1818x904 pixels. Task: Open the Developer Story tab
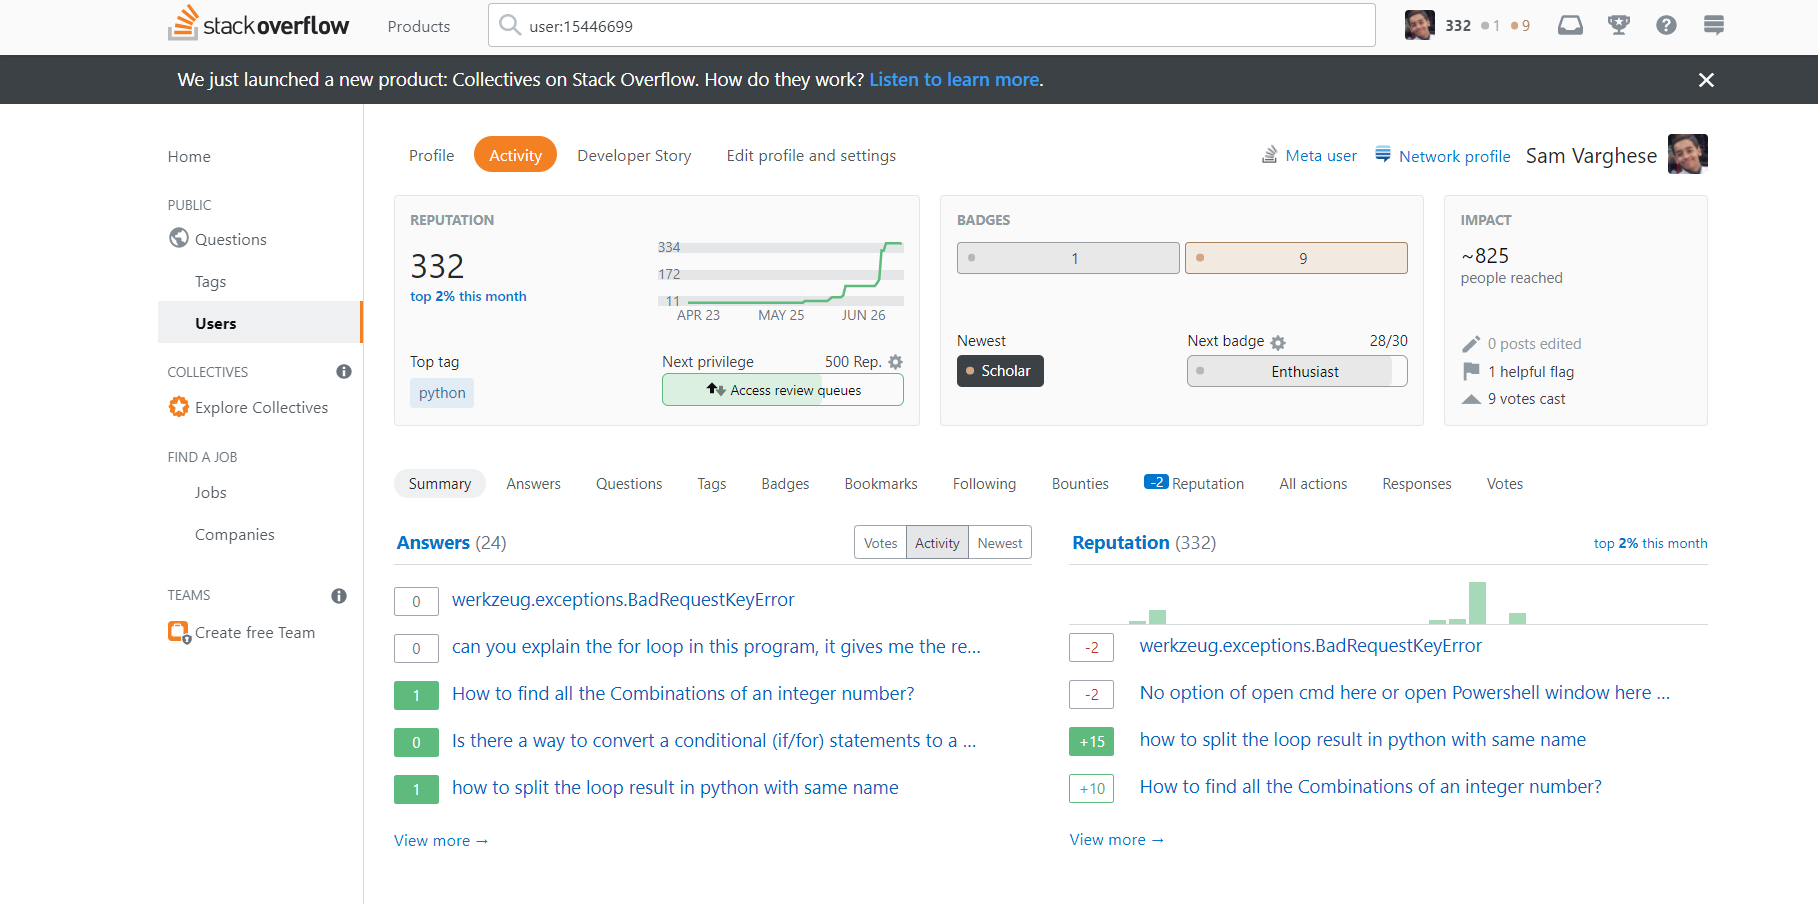coord(634,155)
